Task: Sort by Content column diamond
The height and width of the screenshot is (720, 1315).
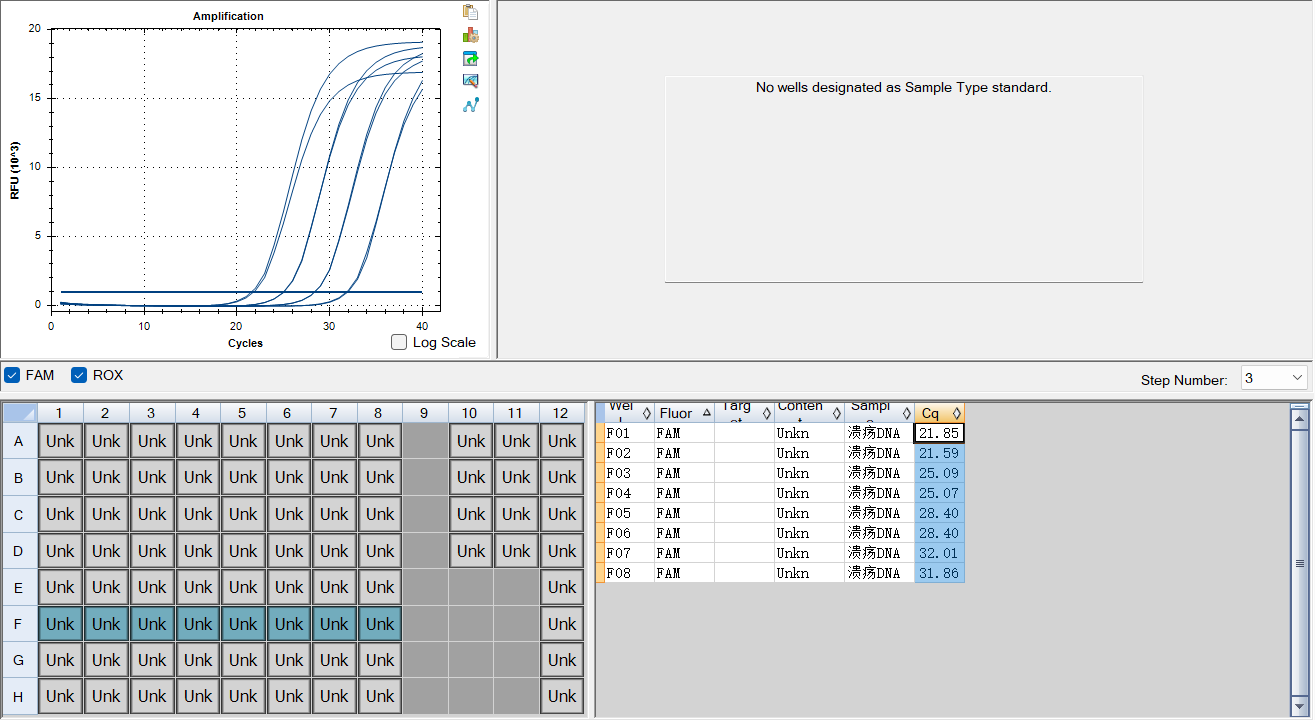Action: click(837, 413)
